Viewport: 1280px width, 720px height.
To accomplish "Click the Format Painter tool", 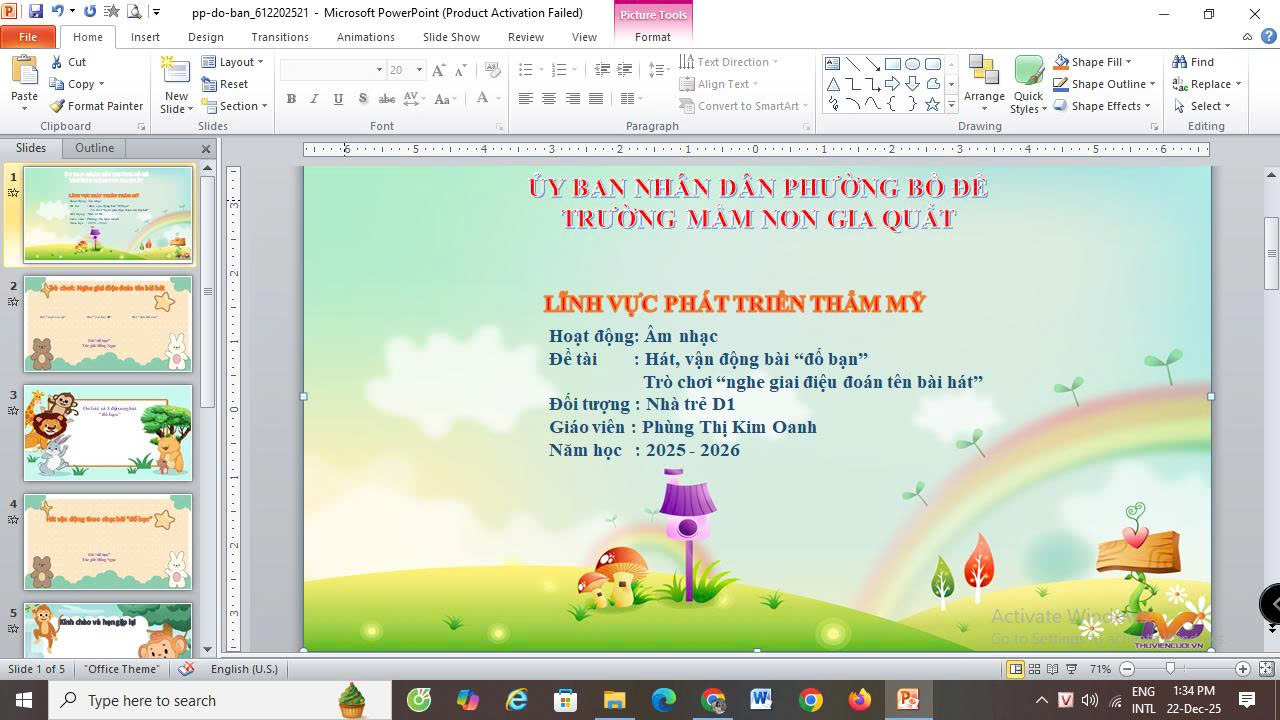I will 97,106.
